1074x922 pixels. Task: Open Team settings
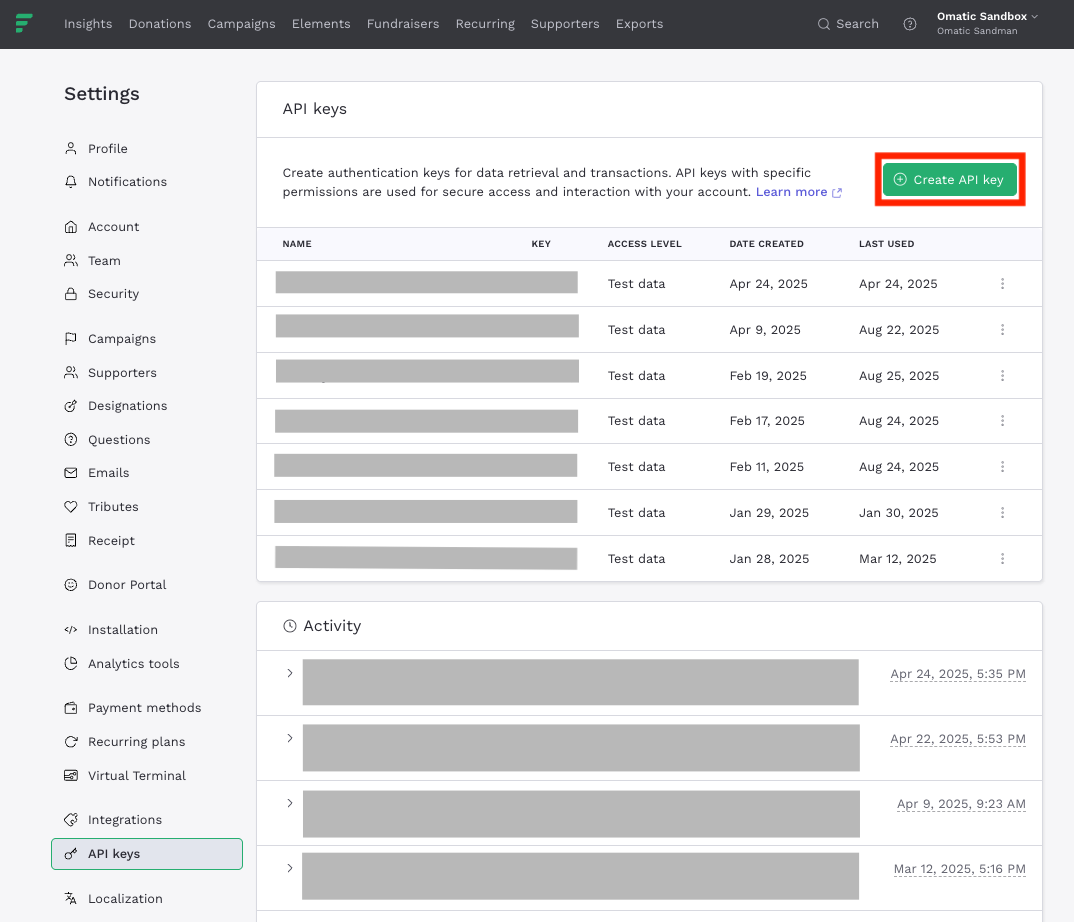(92, 261)
